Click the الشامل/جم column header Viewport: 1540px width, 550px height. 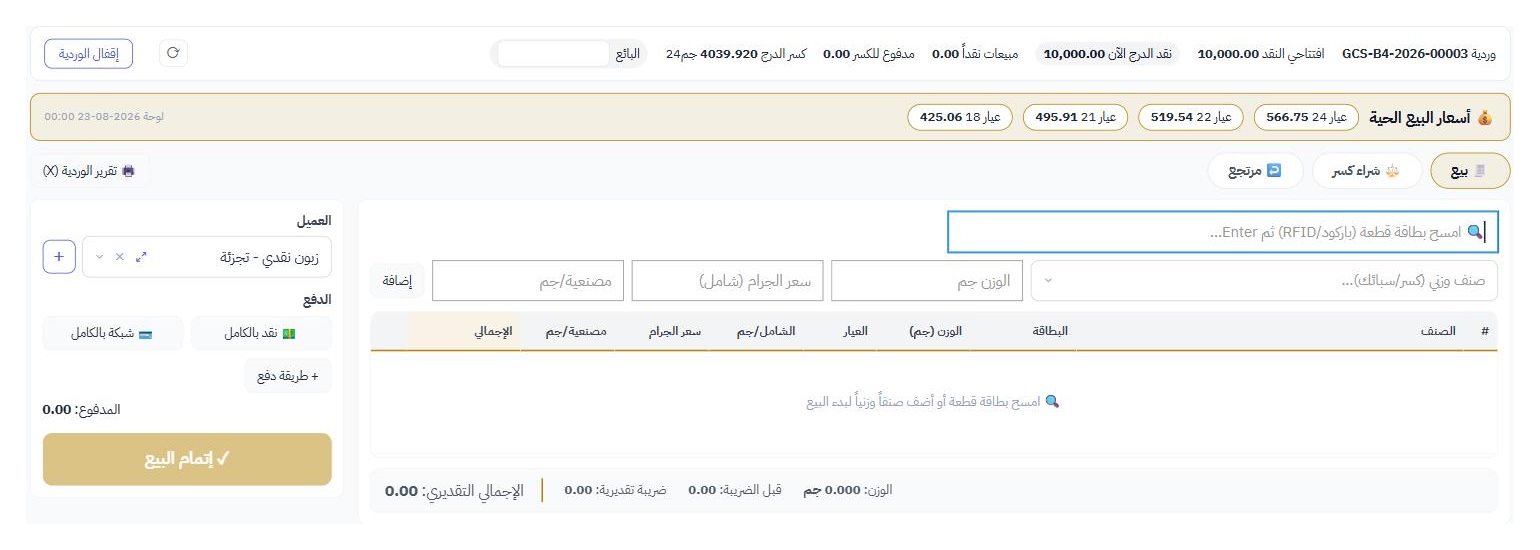pyautogui.click(x=766, y=331)
